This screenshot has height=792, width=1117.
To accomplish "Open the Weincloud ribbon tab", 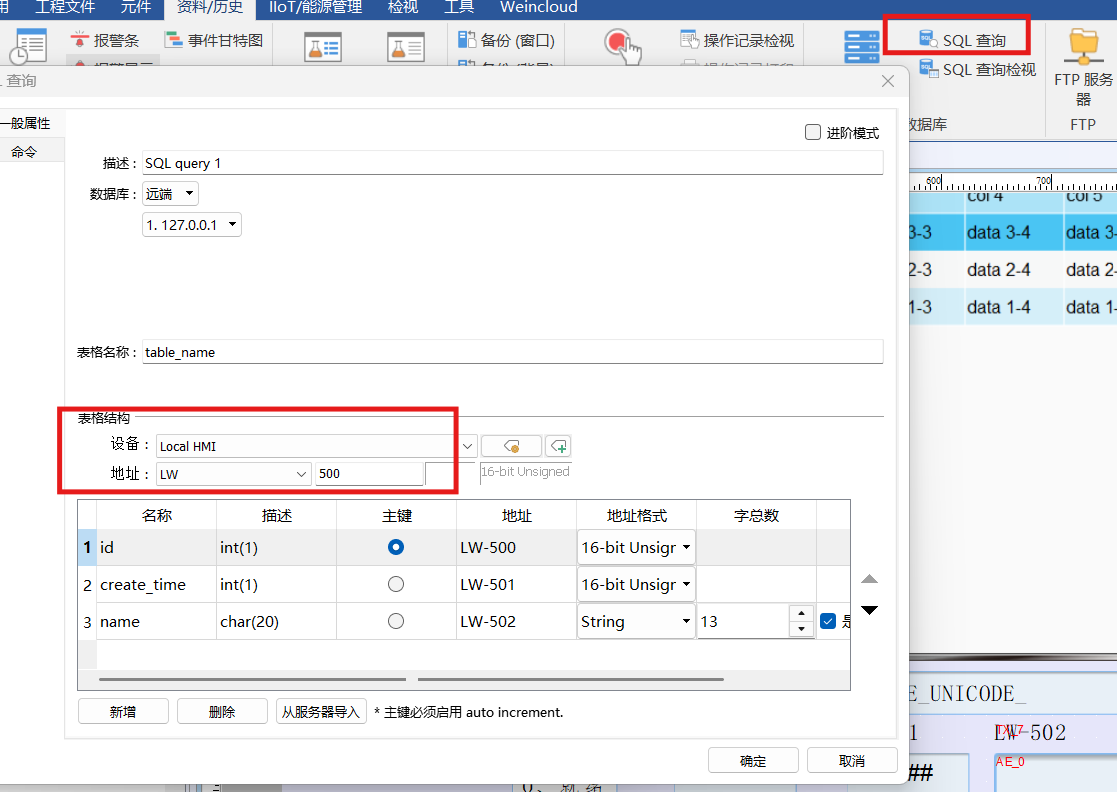I will 539,8.
